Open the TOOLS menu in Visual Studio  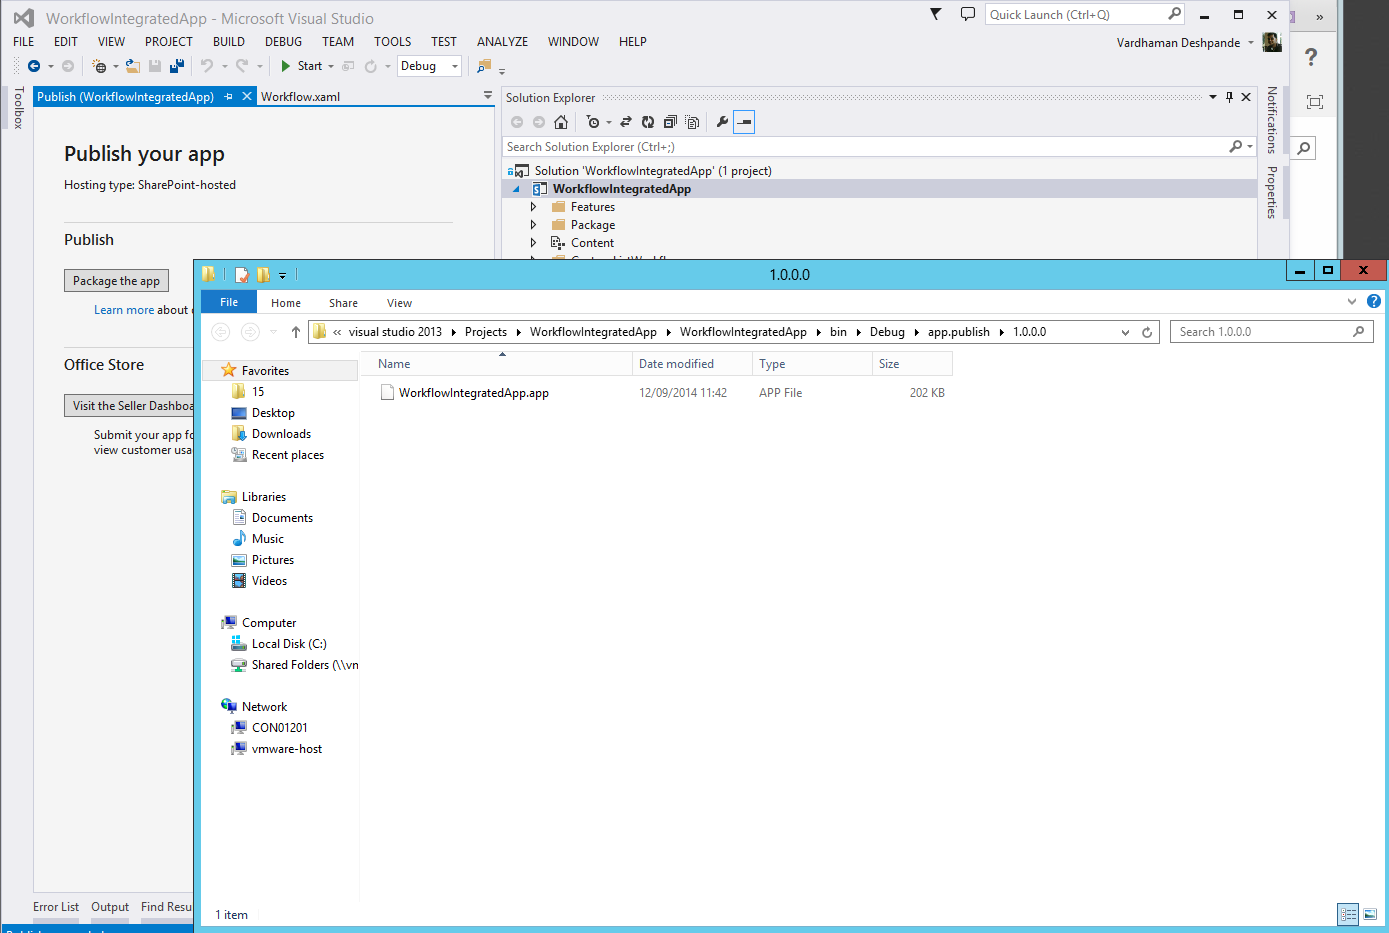tap(393, 42)
